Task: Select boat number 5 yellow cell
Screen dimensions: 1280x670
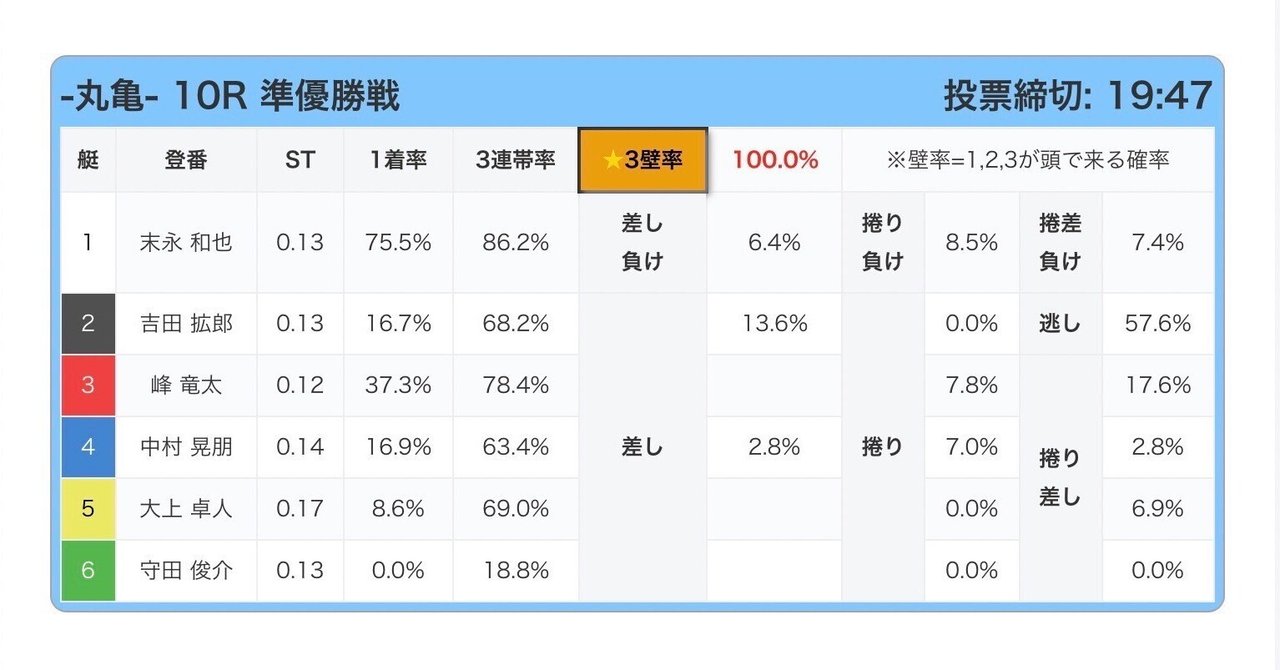Action: tap(88, 509)
